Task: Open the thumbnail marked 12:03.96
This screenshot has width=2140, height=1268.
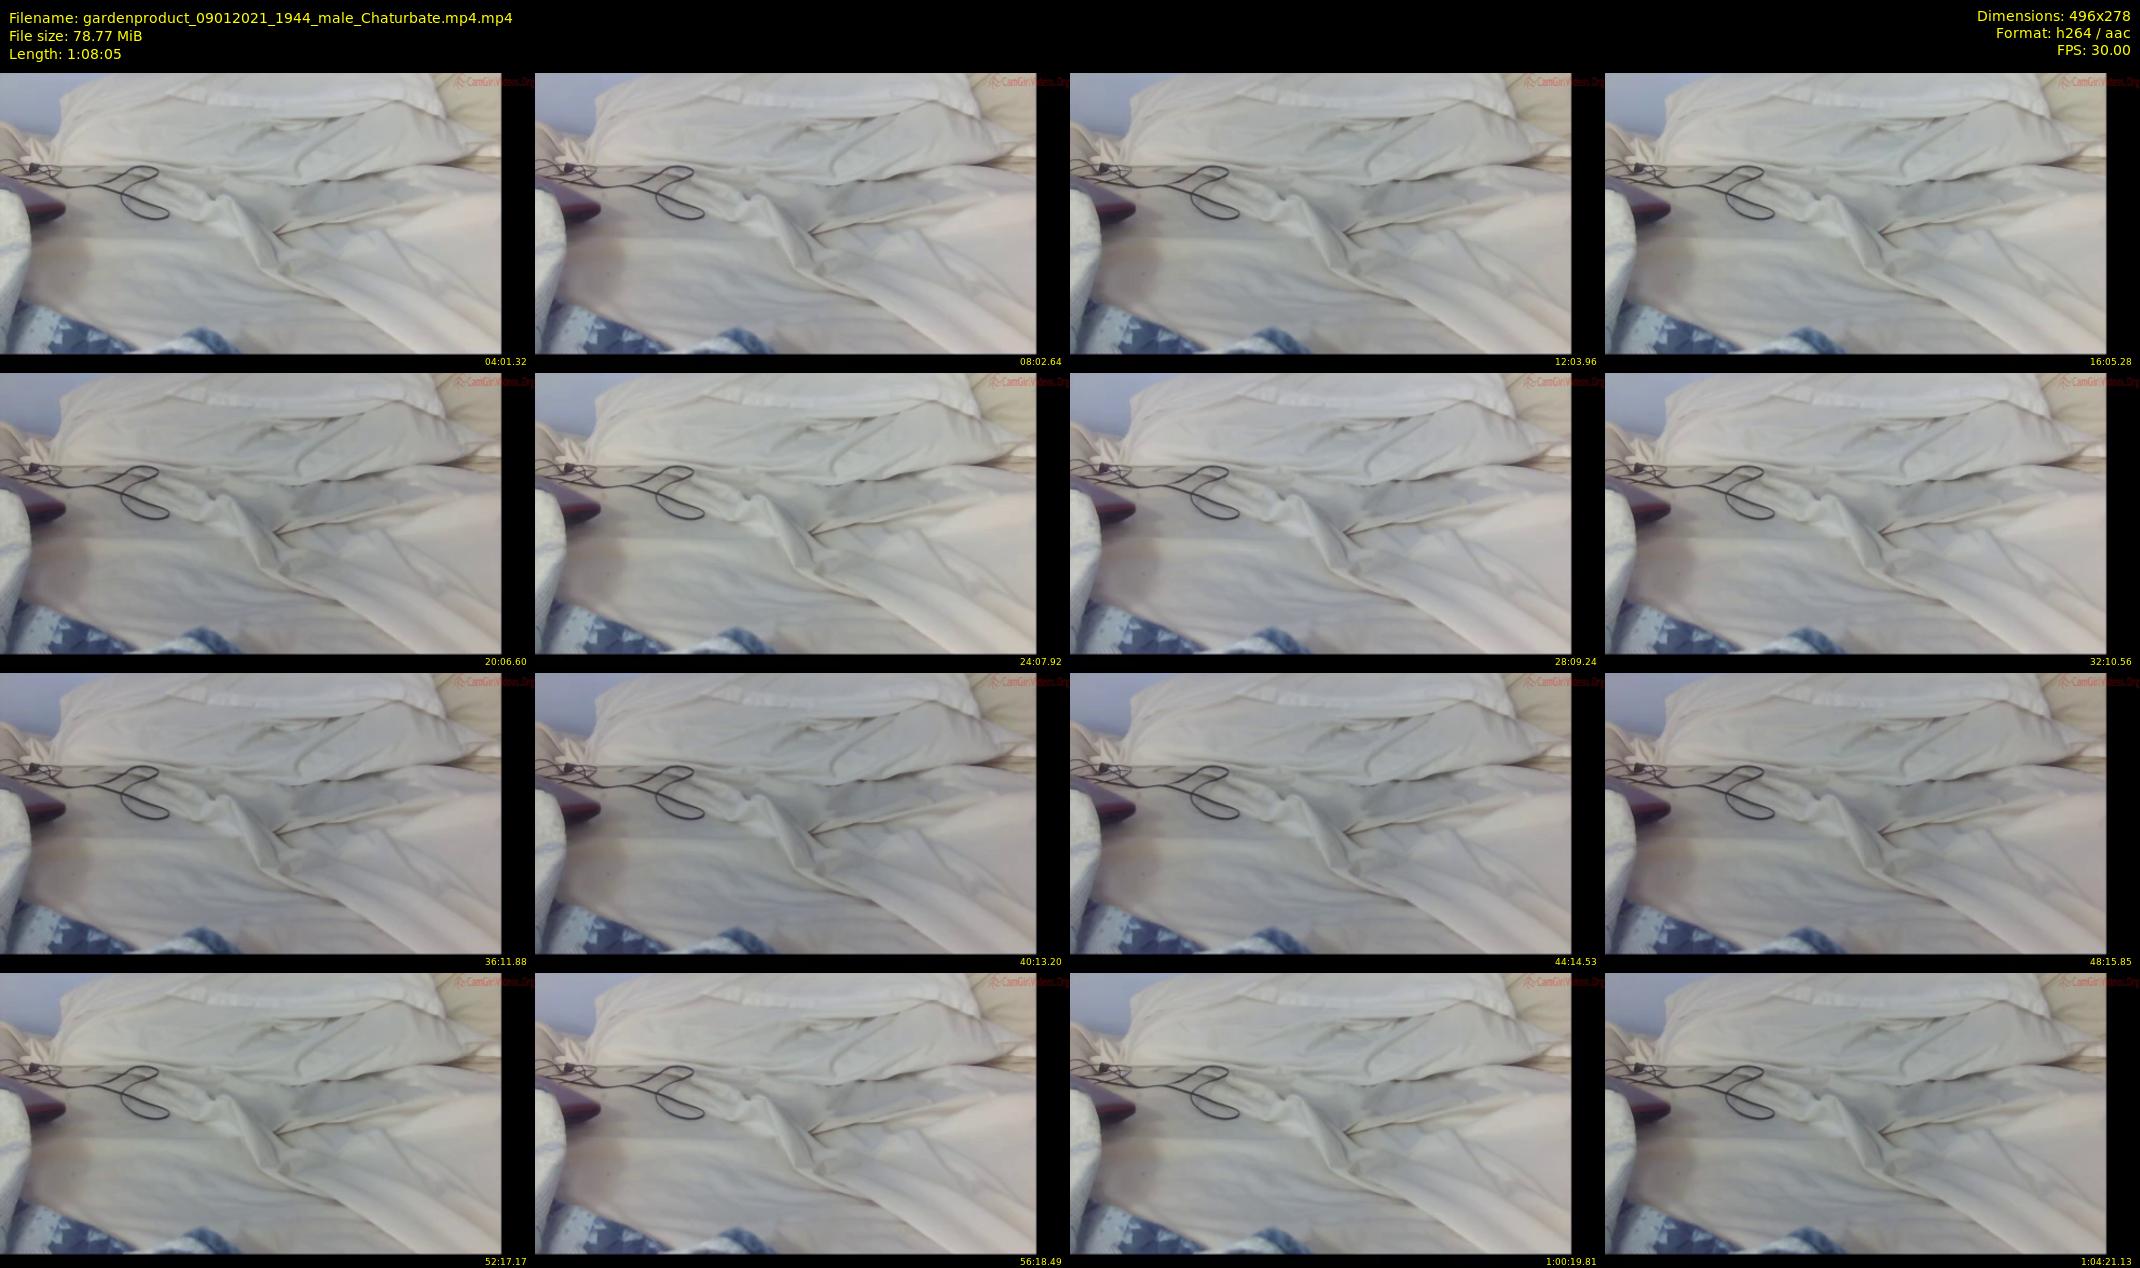Action: [1320, 213]
